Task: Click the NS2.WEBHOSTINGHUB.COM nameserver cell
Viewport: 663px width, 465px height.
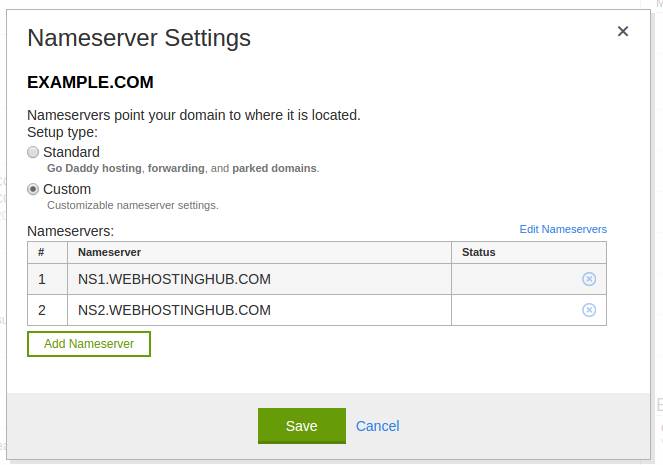Action: tap(174, 310)
